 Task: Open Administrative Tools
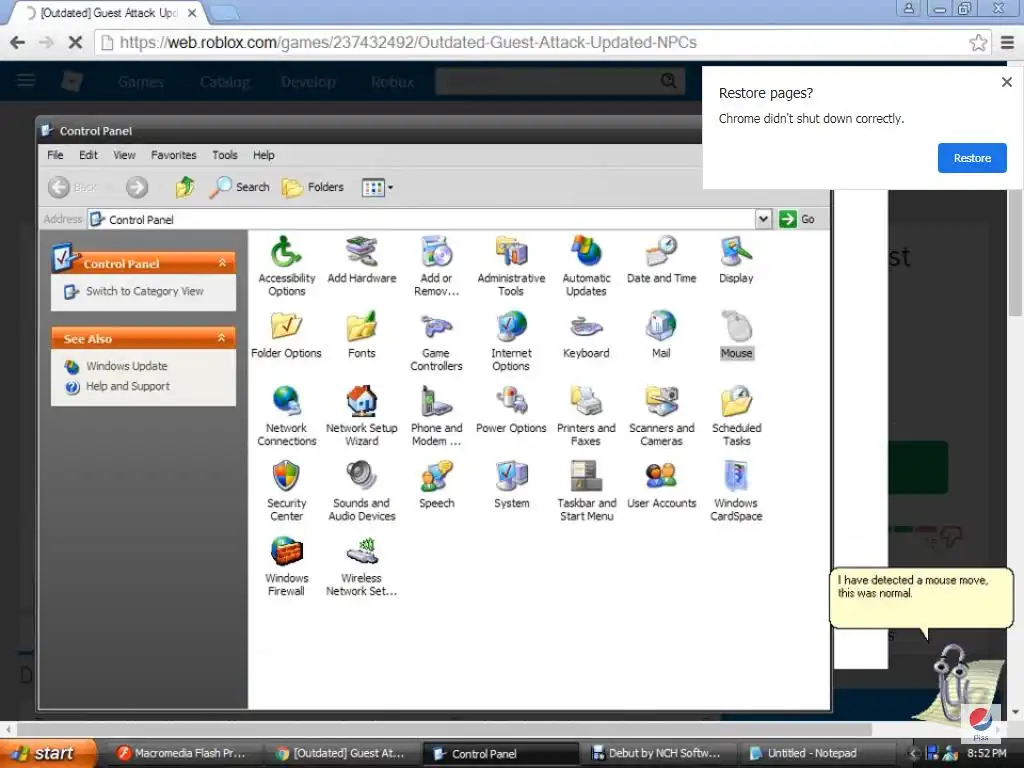[511, 266]
